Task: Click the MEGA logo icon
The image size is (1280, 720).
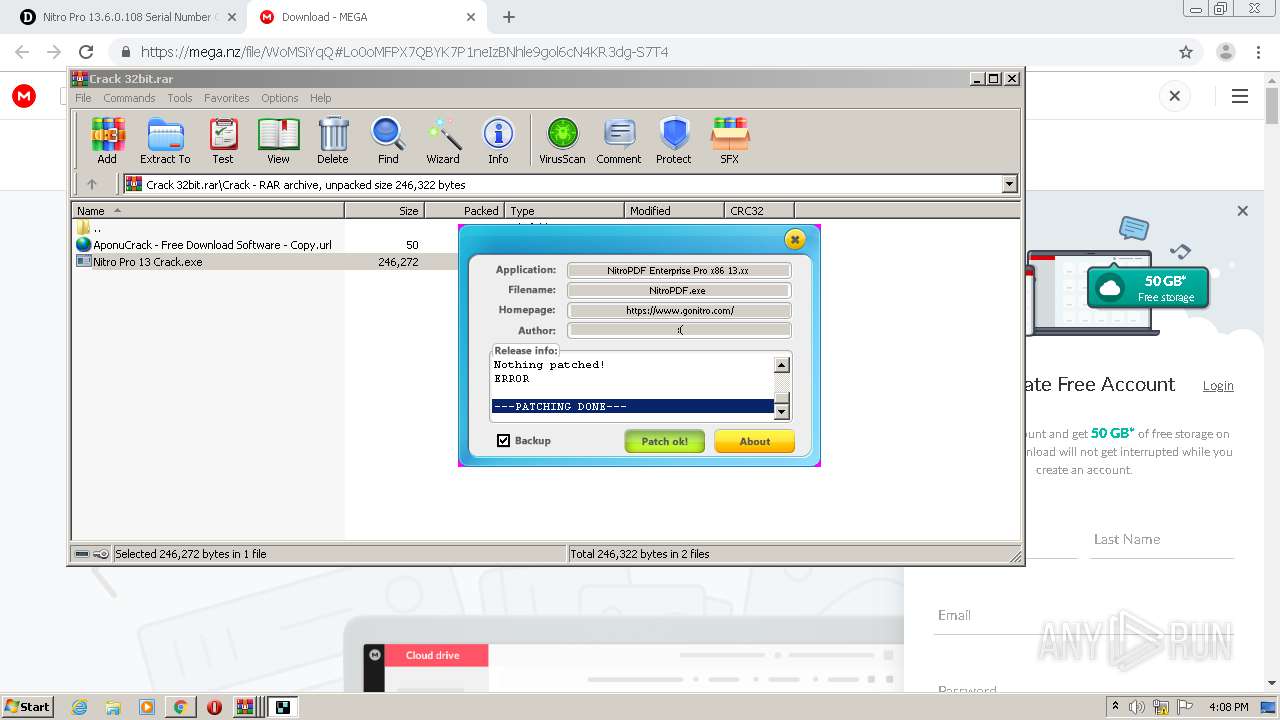Action: pyautogui.click(x=24, y=96)
